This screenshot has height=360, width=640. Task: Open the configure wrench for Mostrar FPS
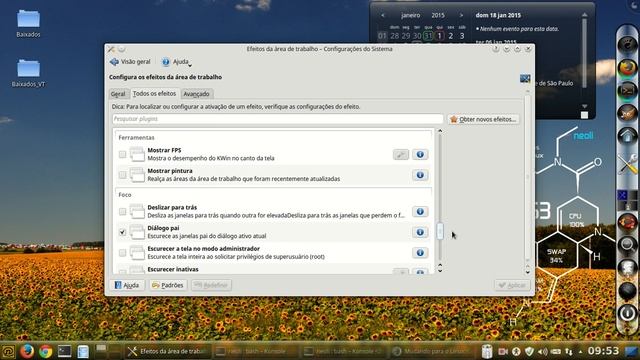tap(401, 154)
